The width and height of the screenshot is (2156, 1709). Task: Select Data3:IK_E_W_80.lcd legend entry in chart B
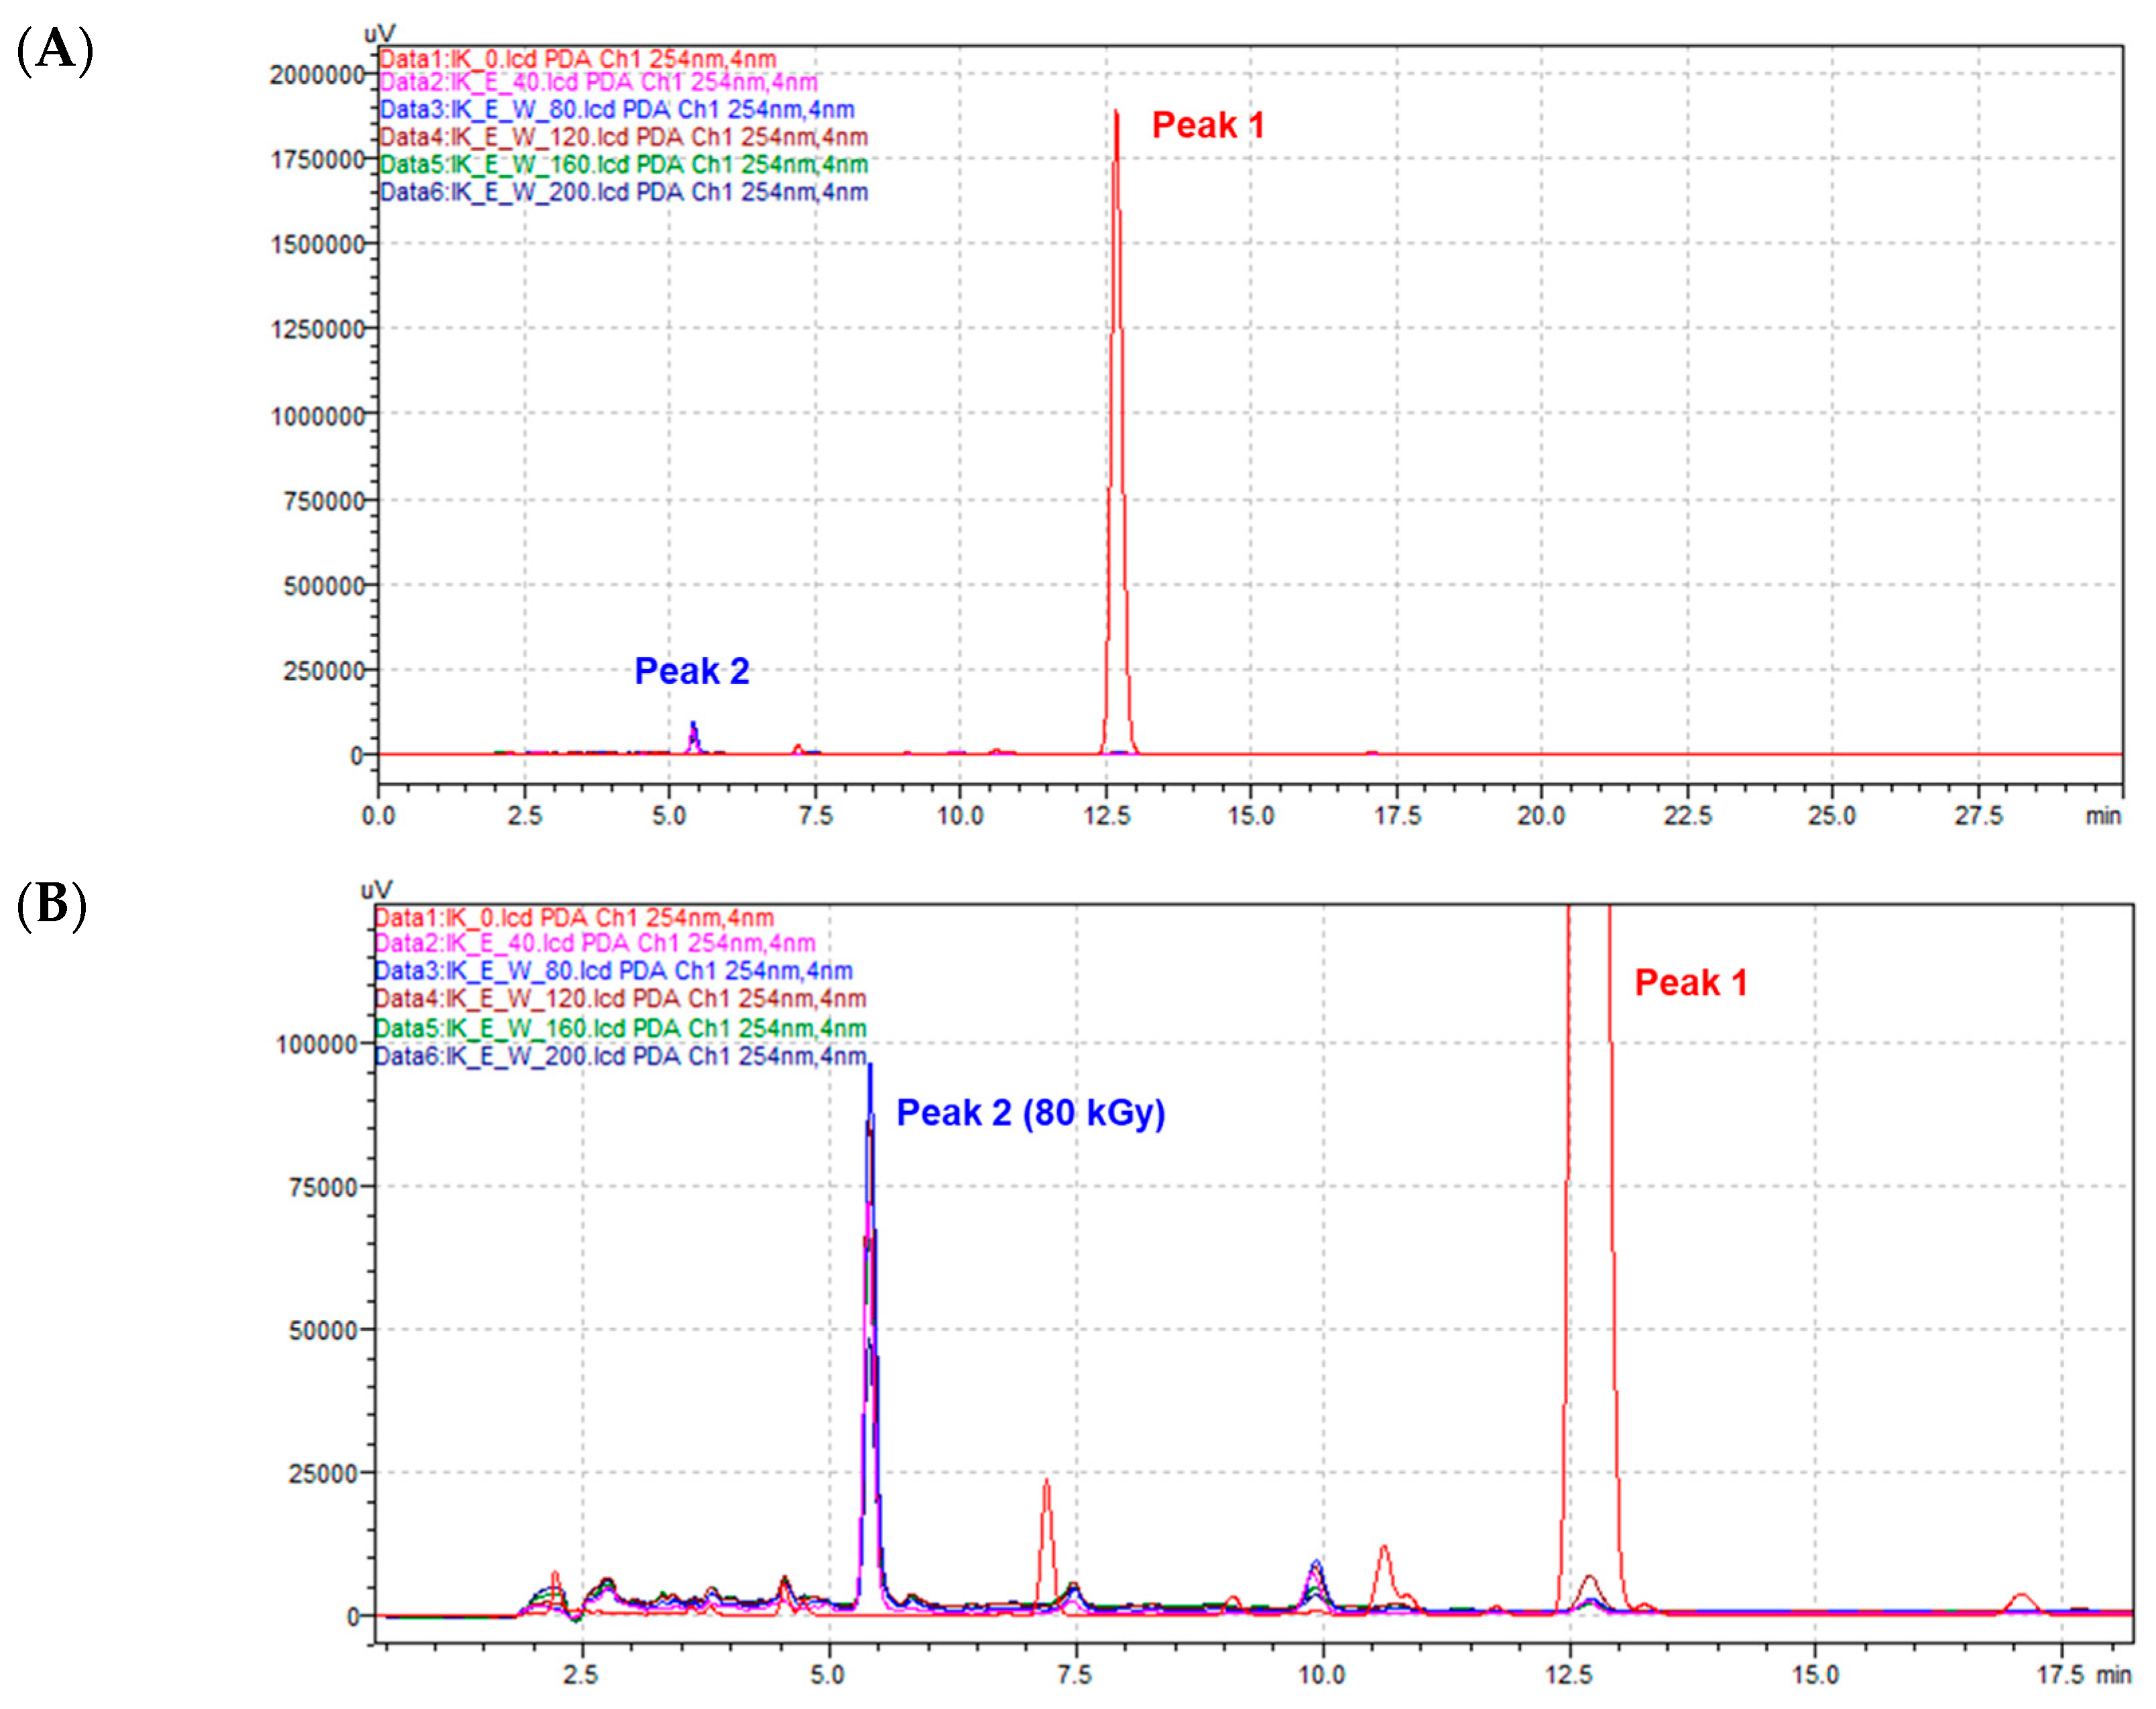pos(613,970)
